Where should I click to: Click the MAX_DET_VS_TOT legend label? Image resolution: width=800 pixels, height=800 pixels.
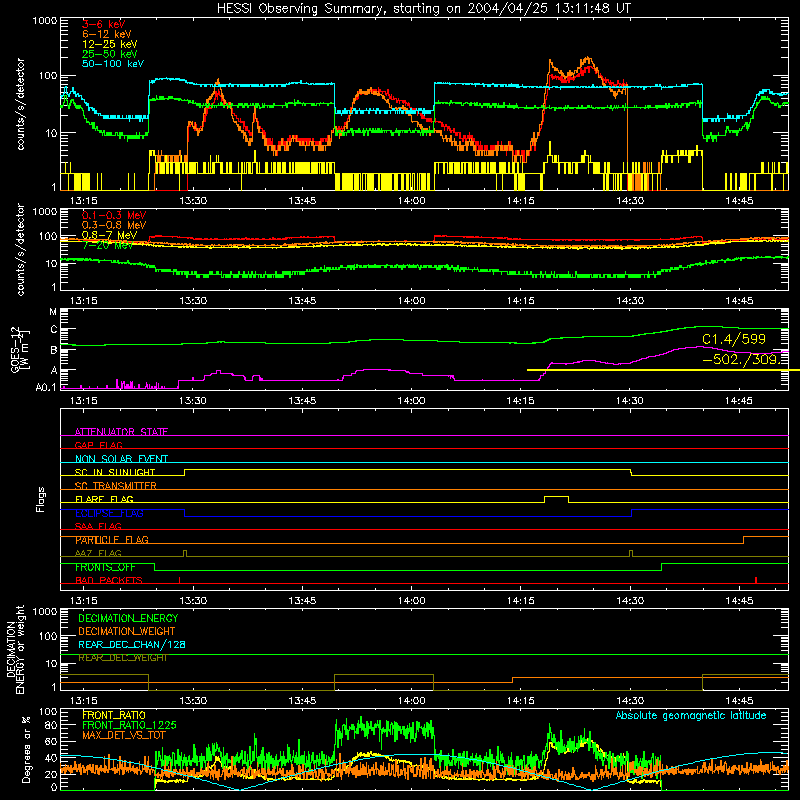124,735
